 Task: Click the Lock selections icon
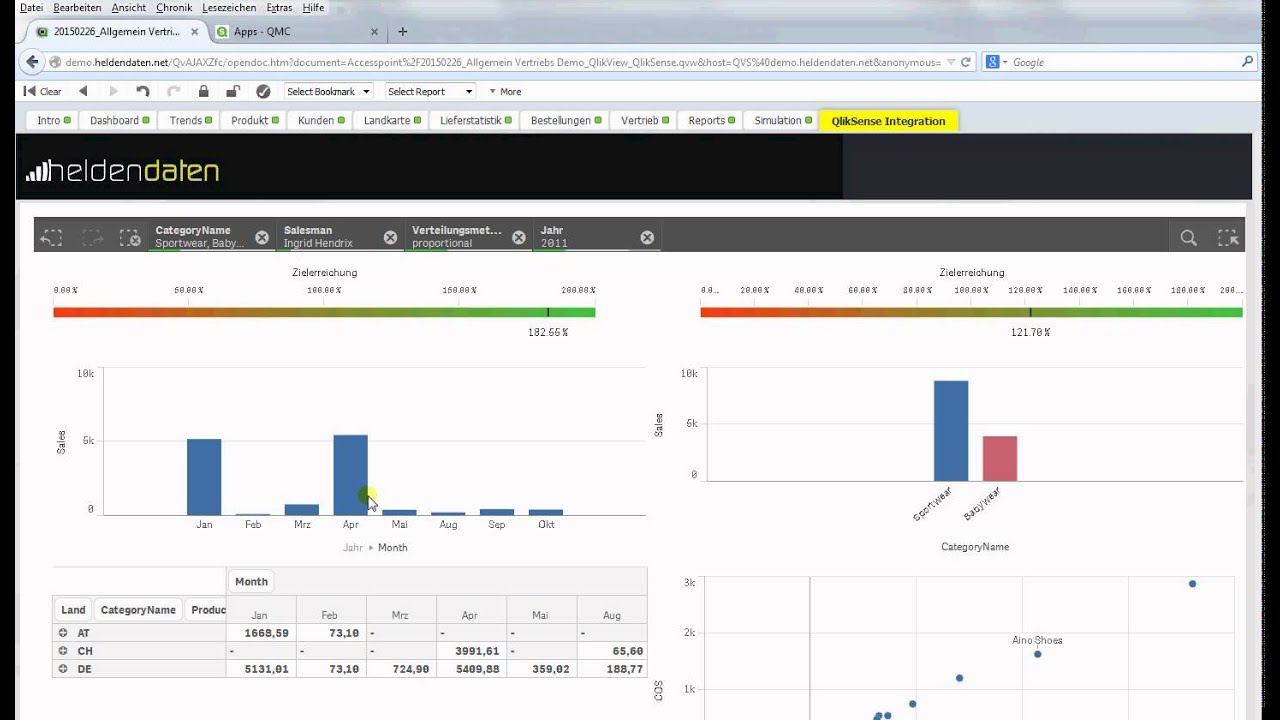point(204,91)
